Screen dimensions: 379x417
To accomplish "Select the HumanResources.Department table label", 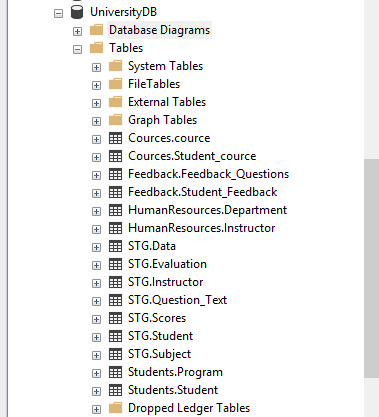I will 207,210.
